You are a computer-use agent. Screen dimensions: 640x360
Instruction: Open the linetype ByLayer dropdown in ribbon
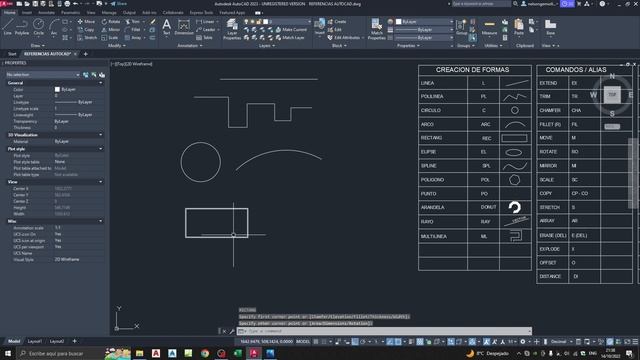(424, 38)
